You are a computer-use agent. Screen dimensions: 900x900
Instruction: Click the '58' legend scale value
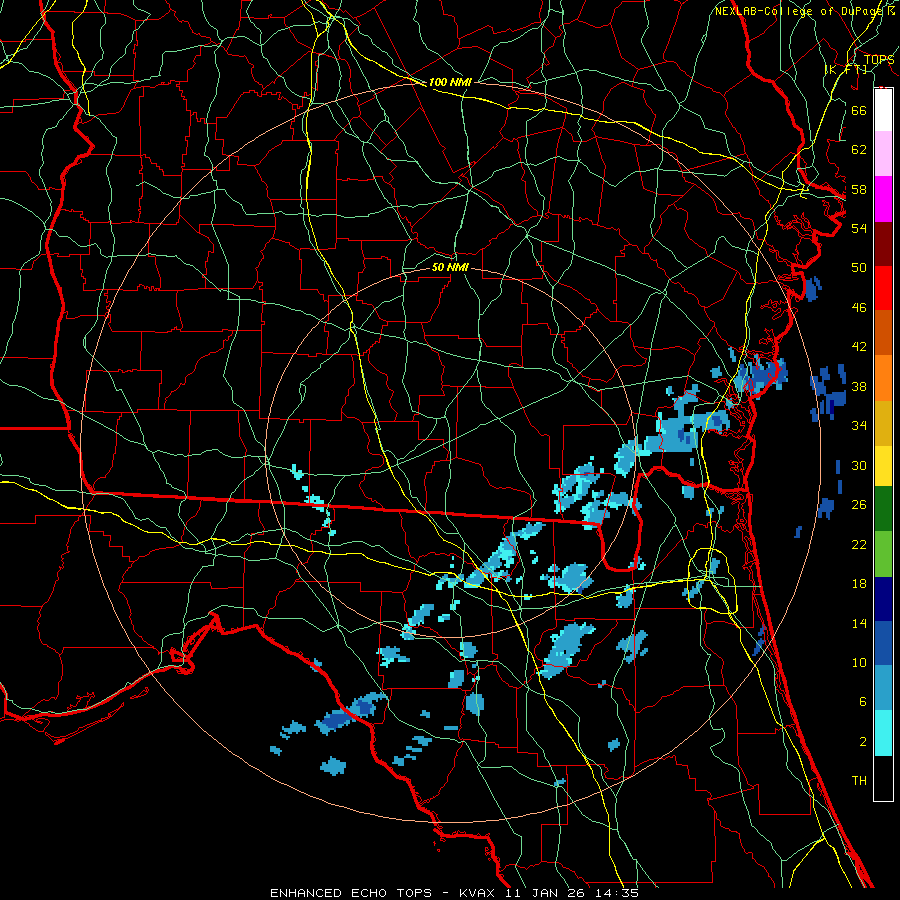click(x=859, y=189)
